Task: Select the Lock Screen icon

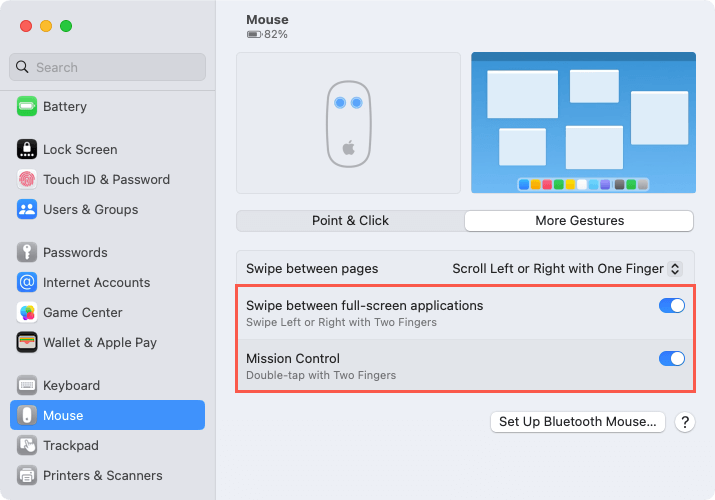Action: [x=27, y=149]
